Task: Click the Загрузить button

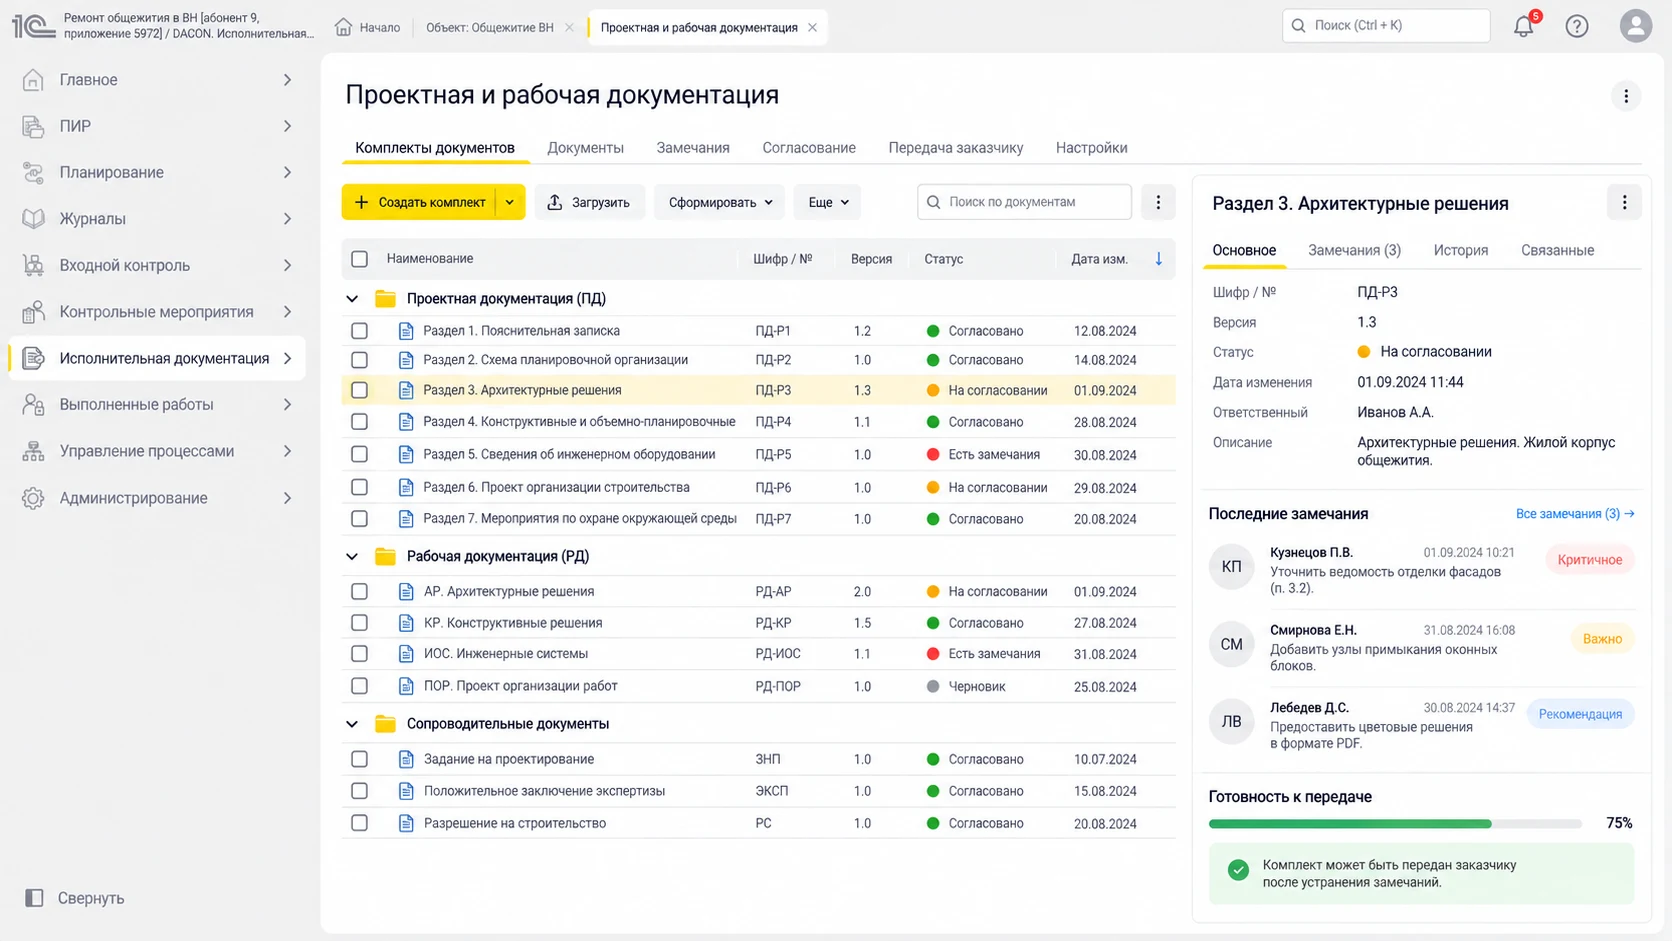Action: 590,202
